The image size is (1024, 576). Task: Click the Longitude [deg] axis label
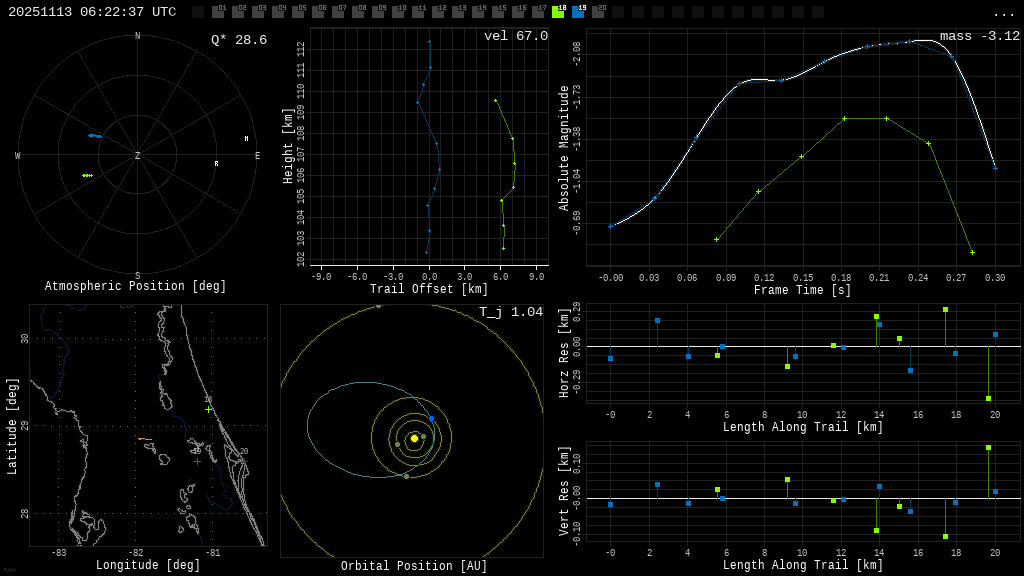[148, 565]
